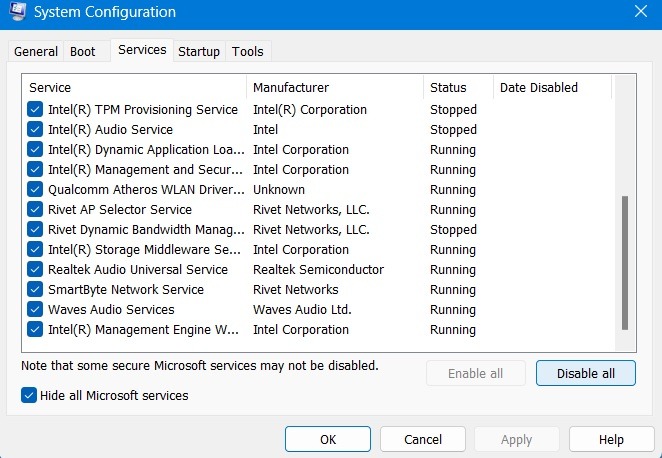Screen dimensions: 662x458
Task: Select Rivet AP Selector Service name text
Action: [x=120, y=209]
